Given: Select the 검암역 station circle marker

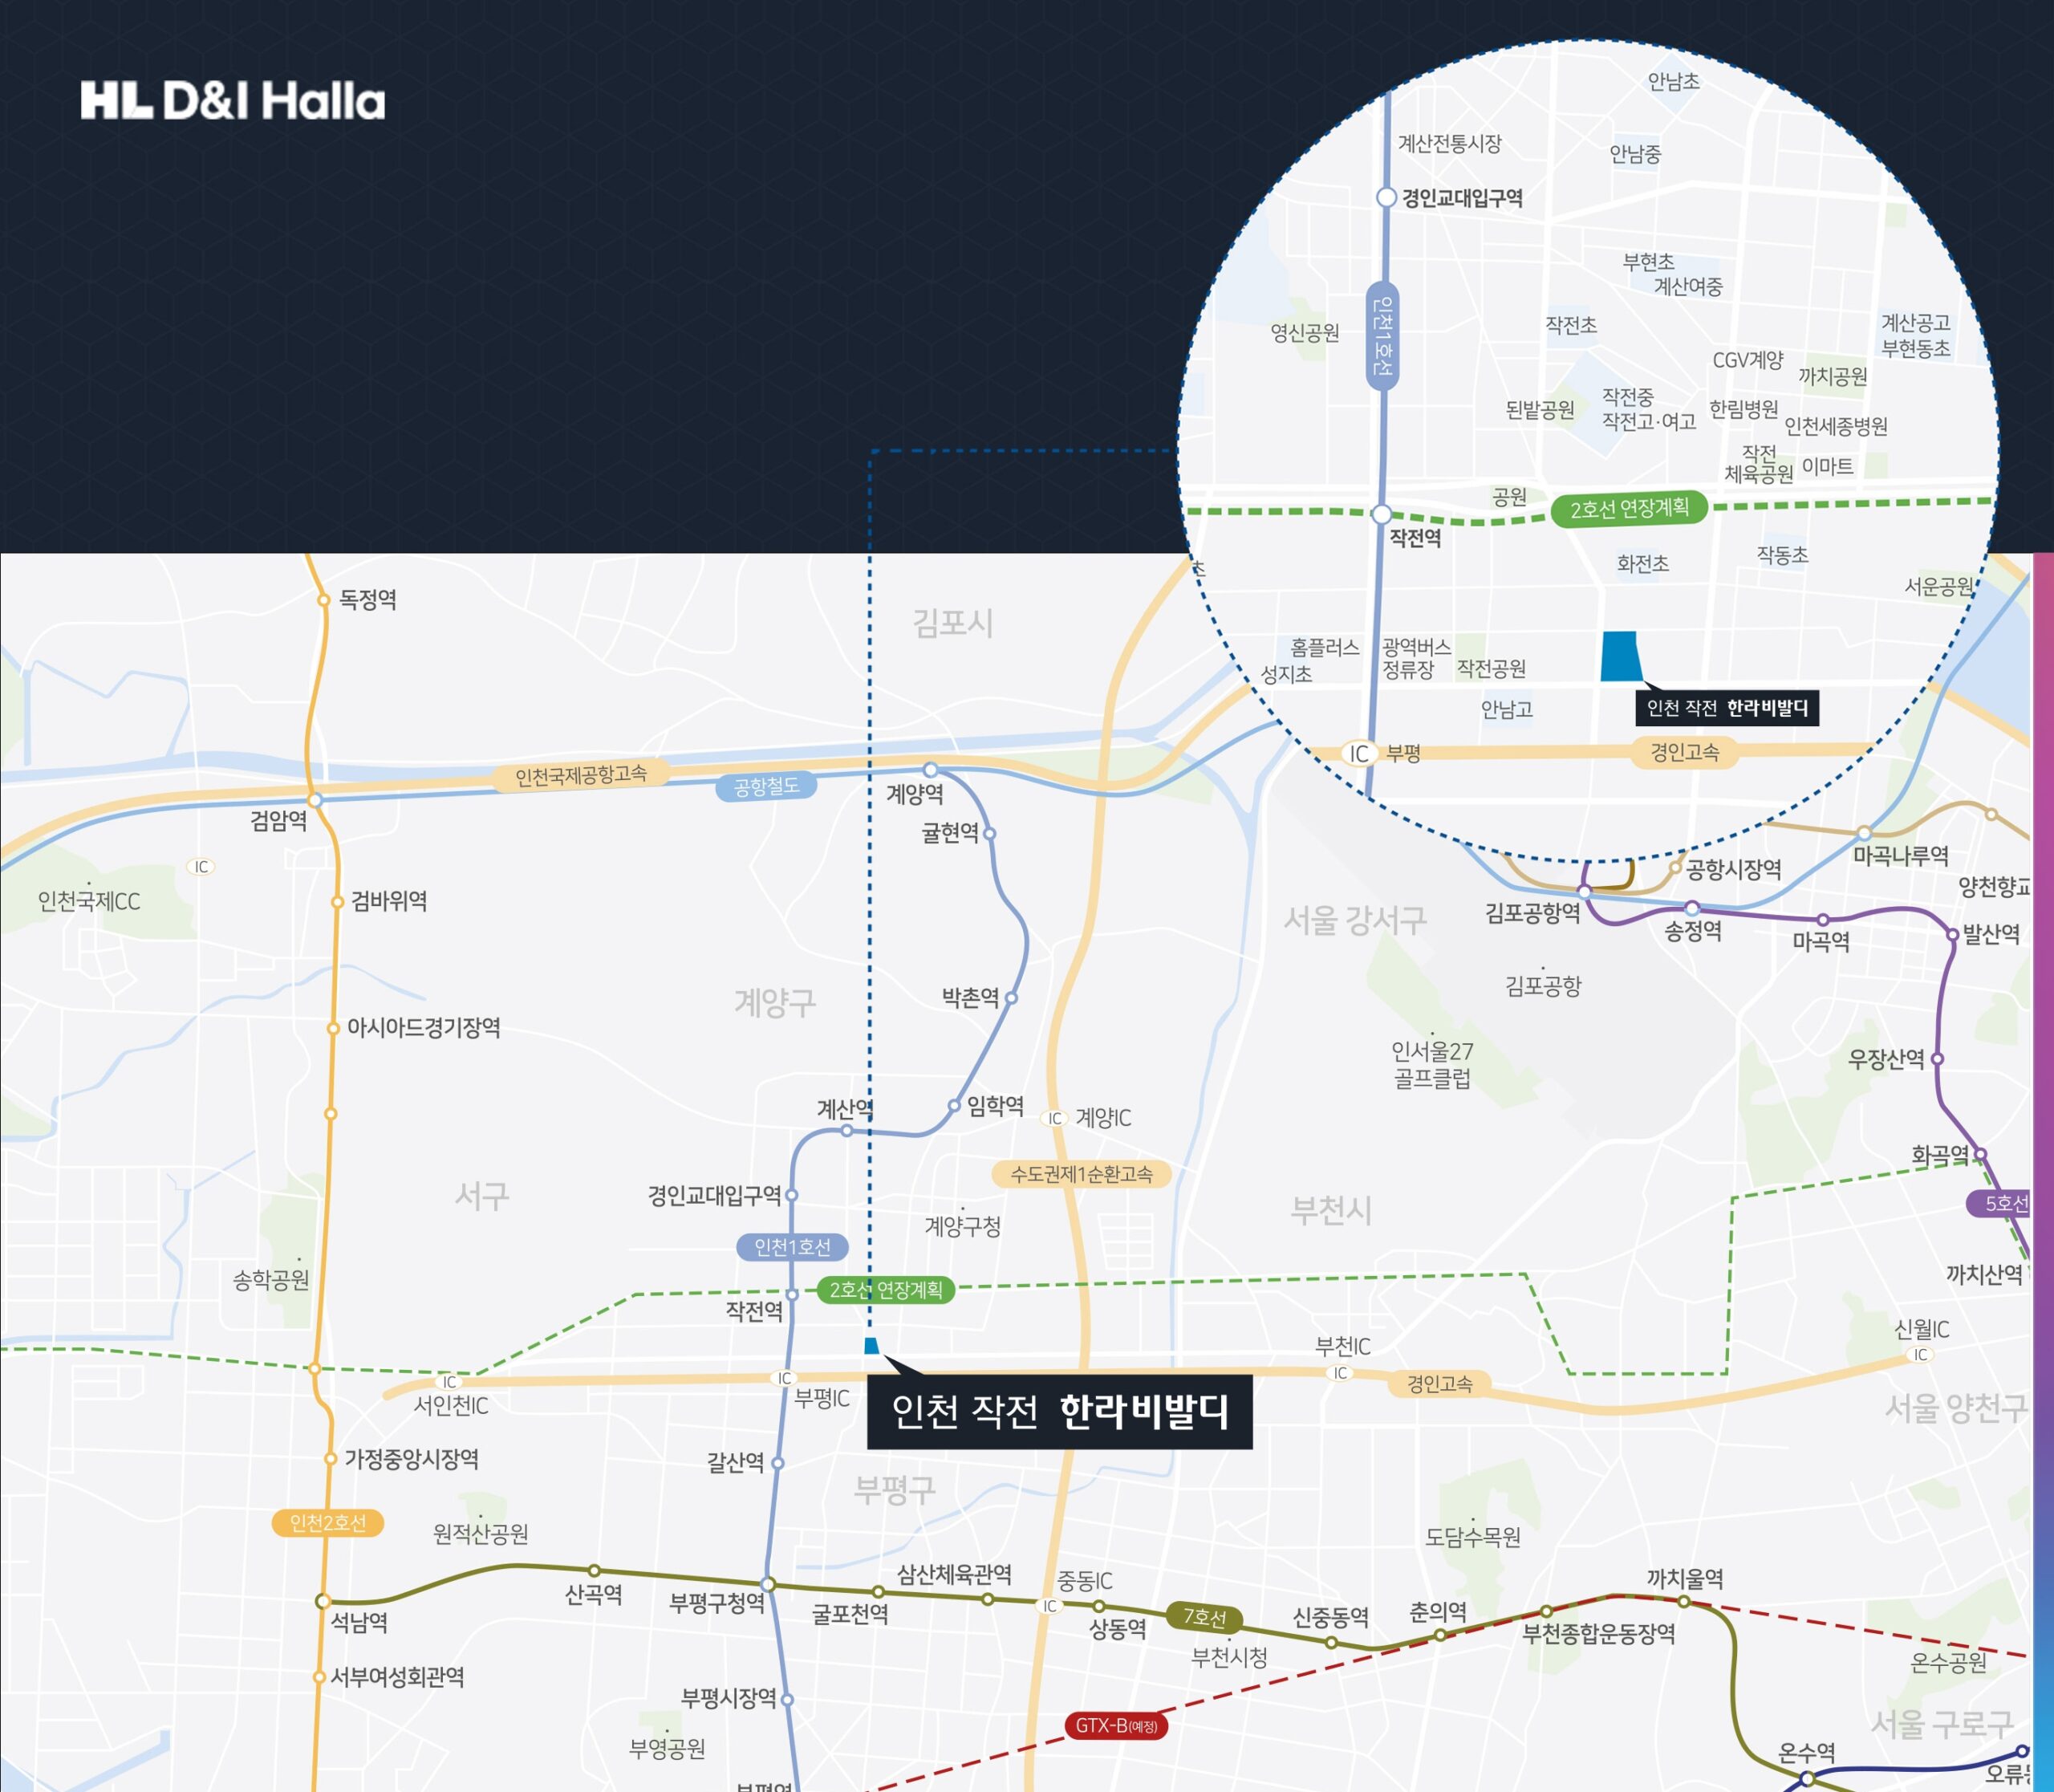Looking at the screenshot, I should (x=314, y=800).
